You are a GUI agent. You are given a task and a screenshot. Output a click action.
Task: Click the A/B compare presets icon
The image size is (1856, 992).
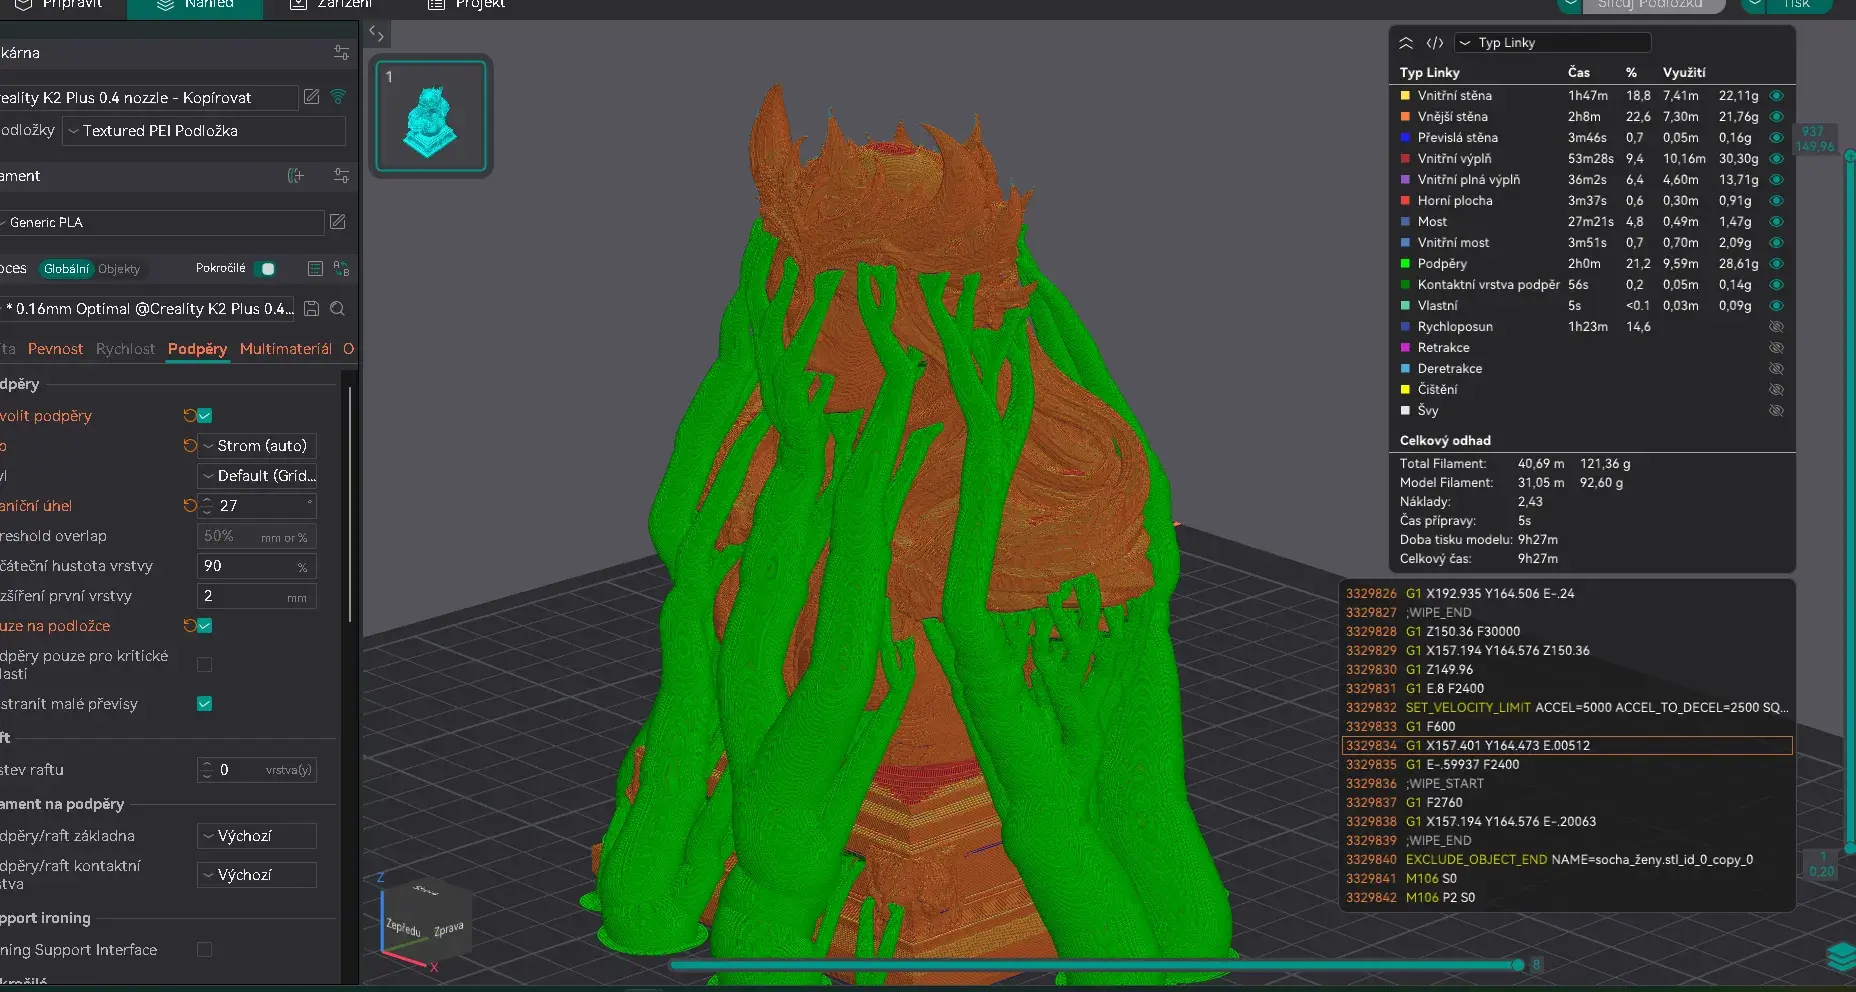click(x=341, y=269)
